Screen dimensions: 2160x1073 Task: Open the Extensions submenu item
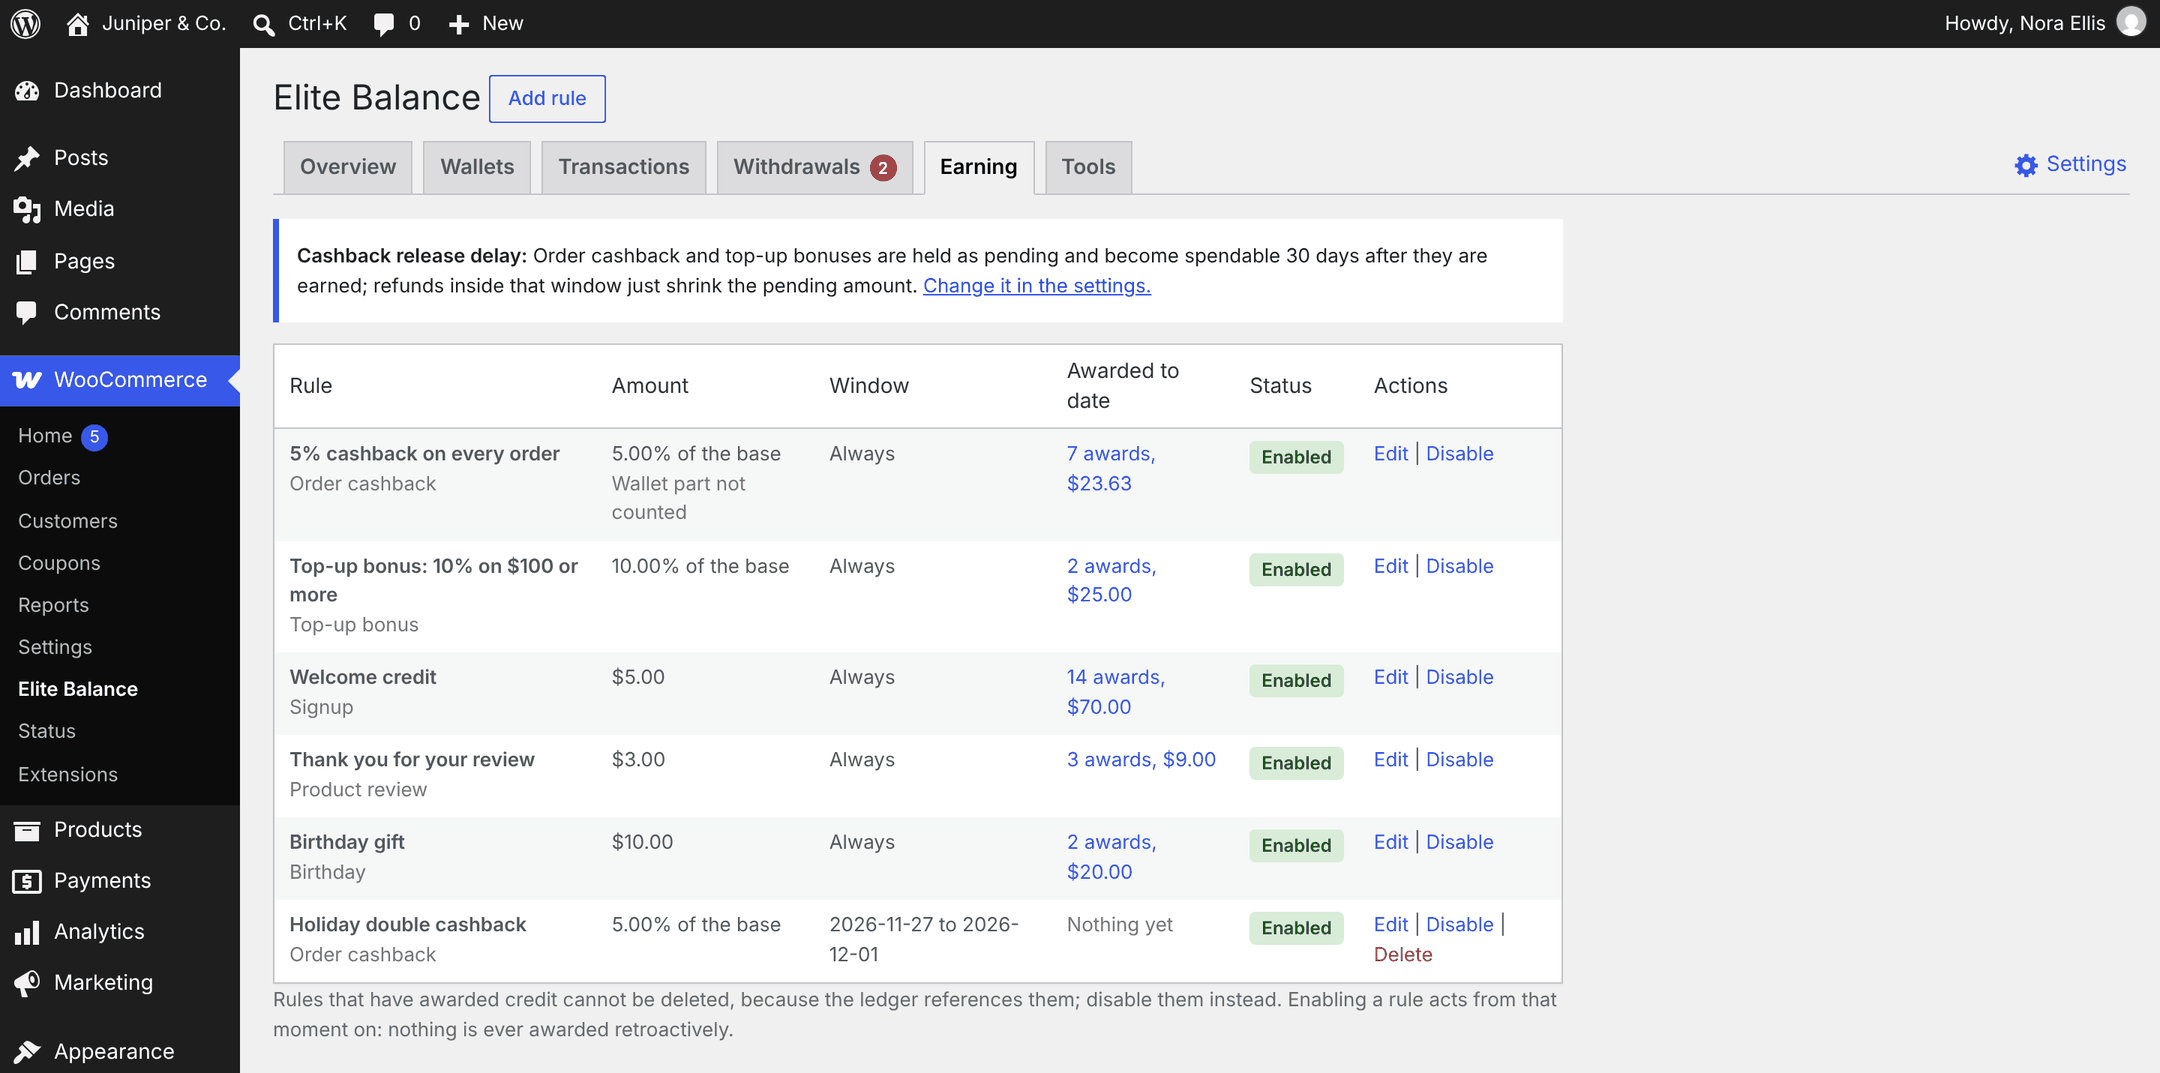coord(68,775)
